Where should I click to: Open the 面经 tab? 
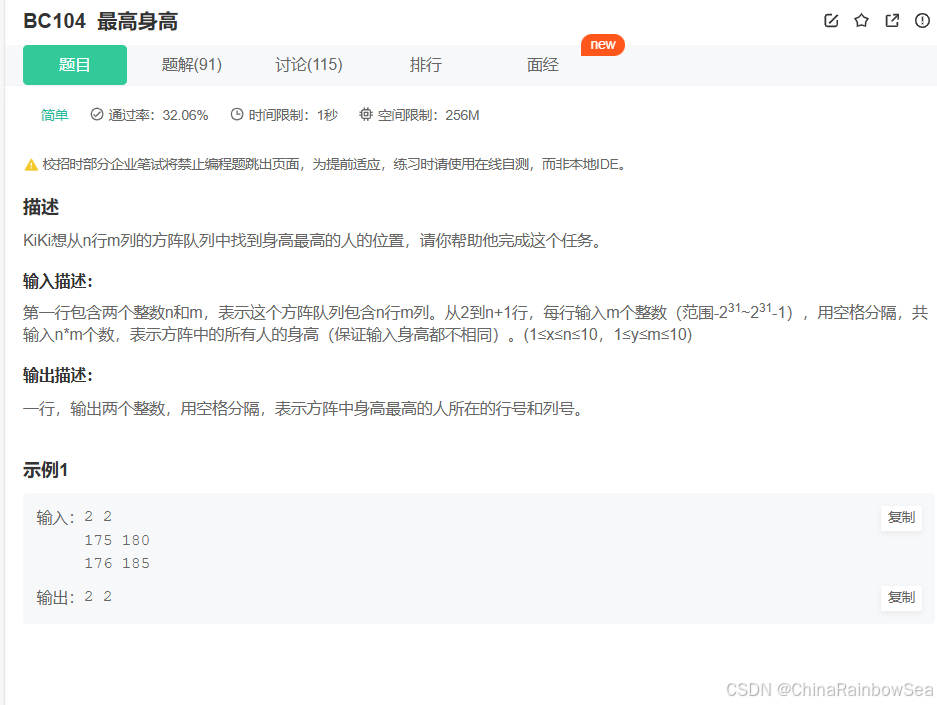coord(542,64)
